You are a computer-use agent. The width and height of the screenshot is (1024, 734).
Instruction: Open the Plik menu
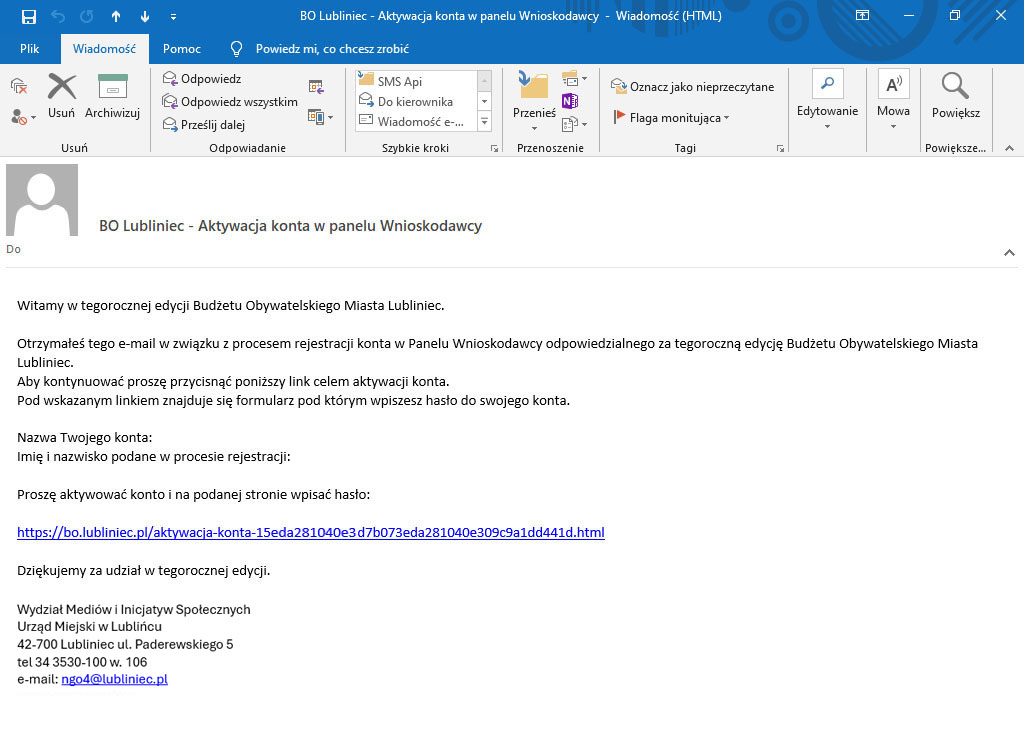[x=30, y=49]
